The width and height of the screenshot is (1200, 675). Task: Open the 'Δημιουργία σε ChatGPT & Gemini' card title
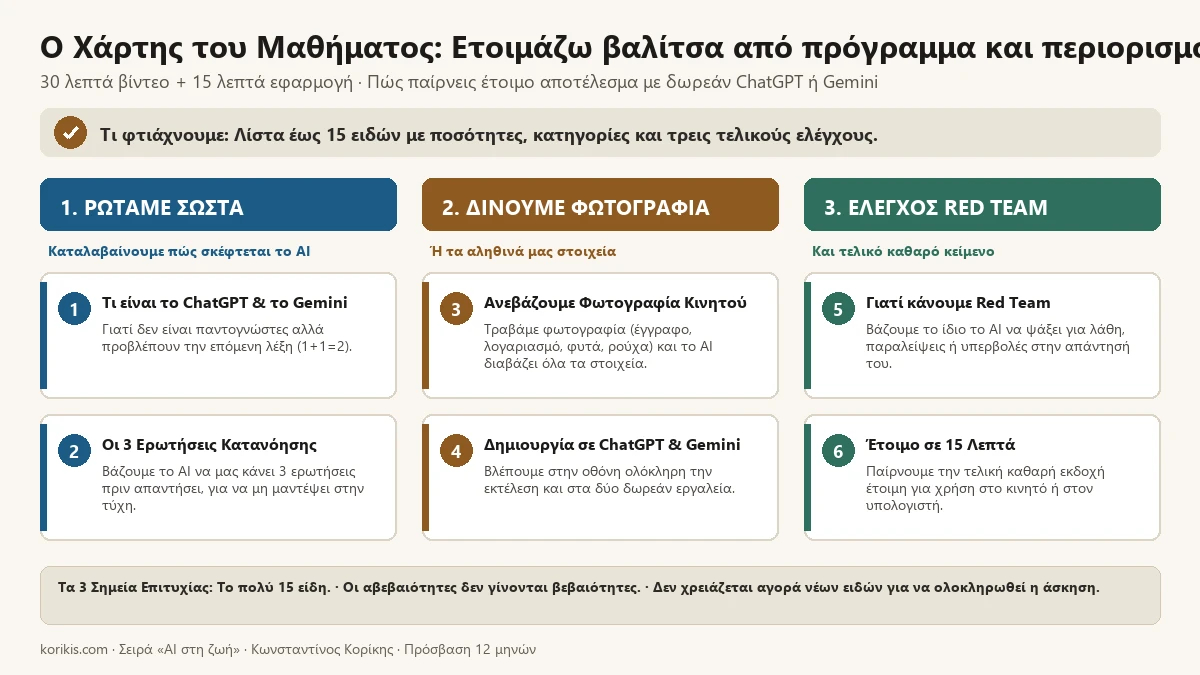612,445
